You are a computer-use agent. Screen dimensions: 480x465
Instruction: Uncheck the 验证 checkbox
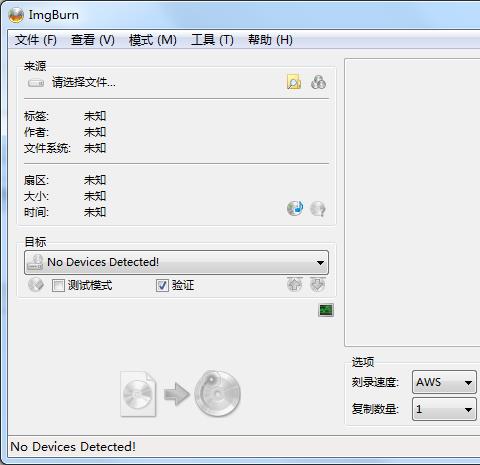coord(162,286)
